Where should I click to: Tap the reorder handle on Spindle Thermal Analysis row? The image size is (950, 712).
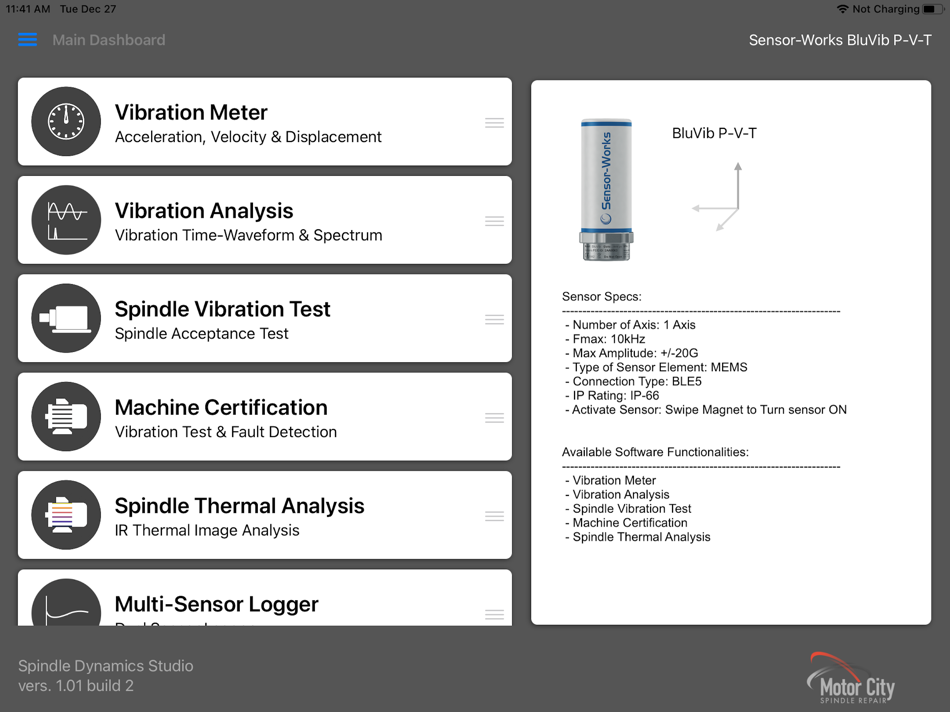click(x=494, y=516)
